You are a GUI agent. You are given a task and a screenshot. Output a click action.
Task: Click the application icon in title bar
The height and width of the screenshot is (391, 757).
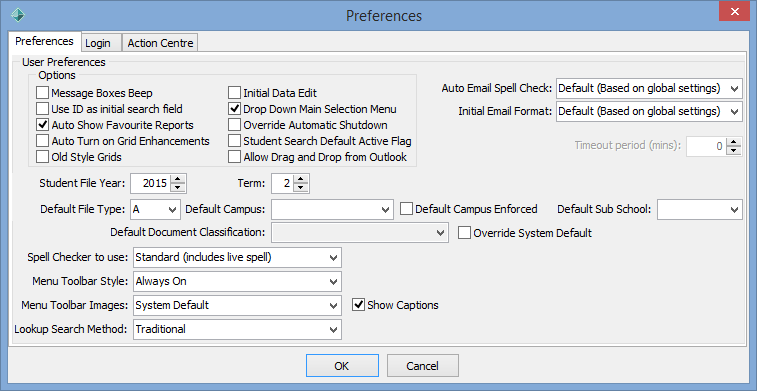(18, 14)
